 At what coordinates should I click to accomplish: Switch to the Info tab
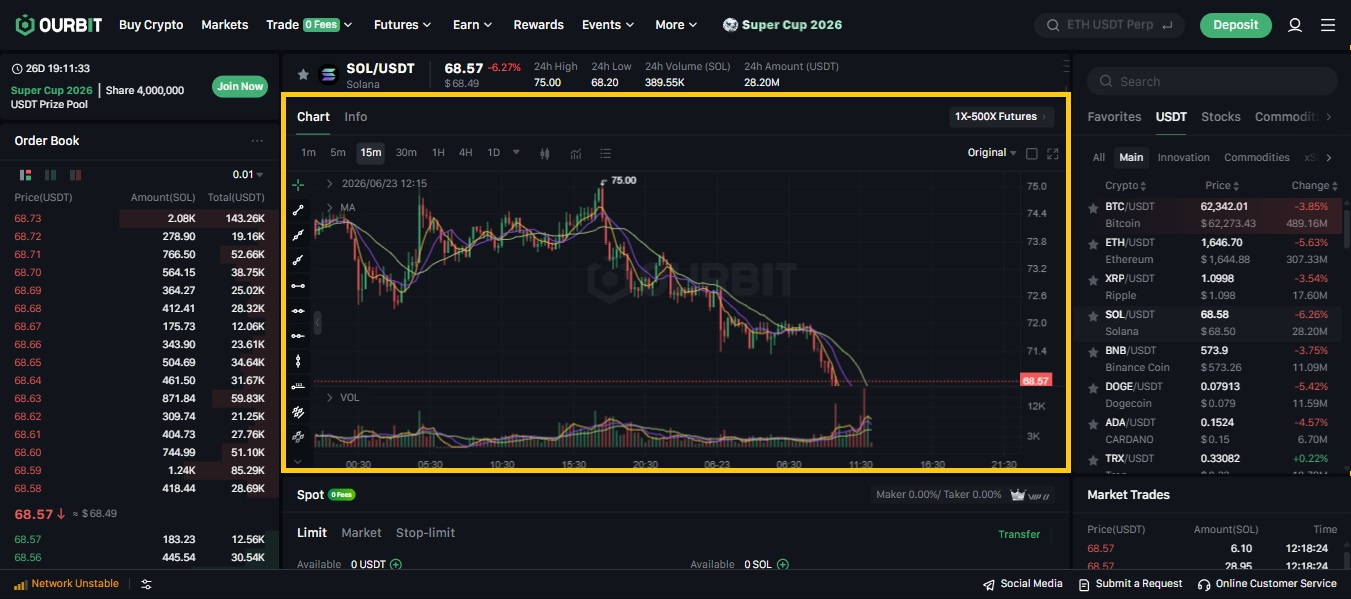click(355, 117)
